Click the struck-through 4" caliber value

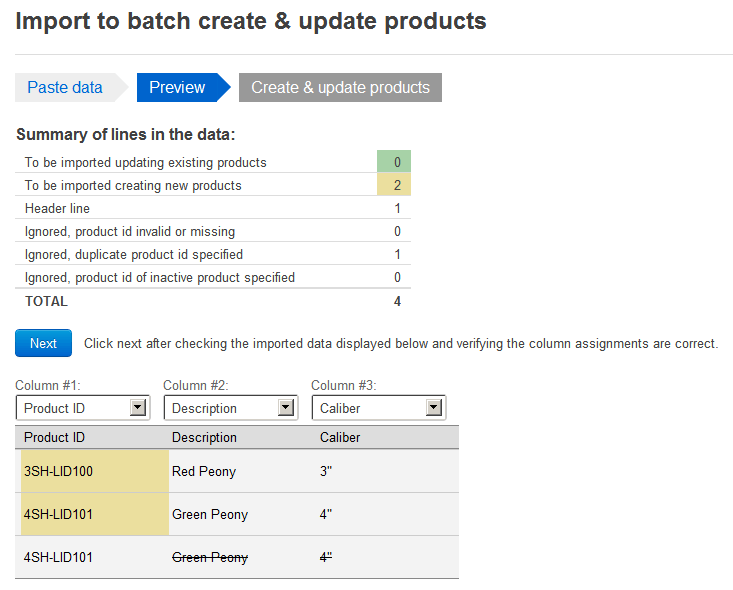326,557
